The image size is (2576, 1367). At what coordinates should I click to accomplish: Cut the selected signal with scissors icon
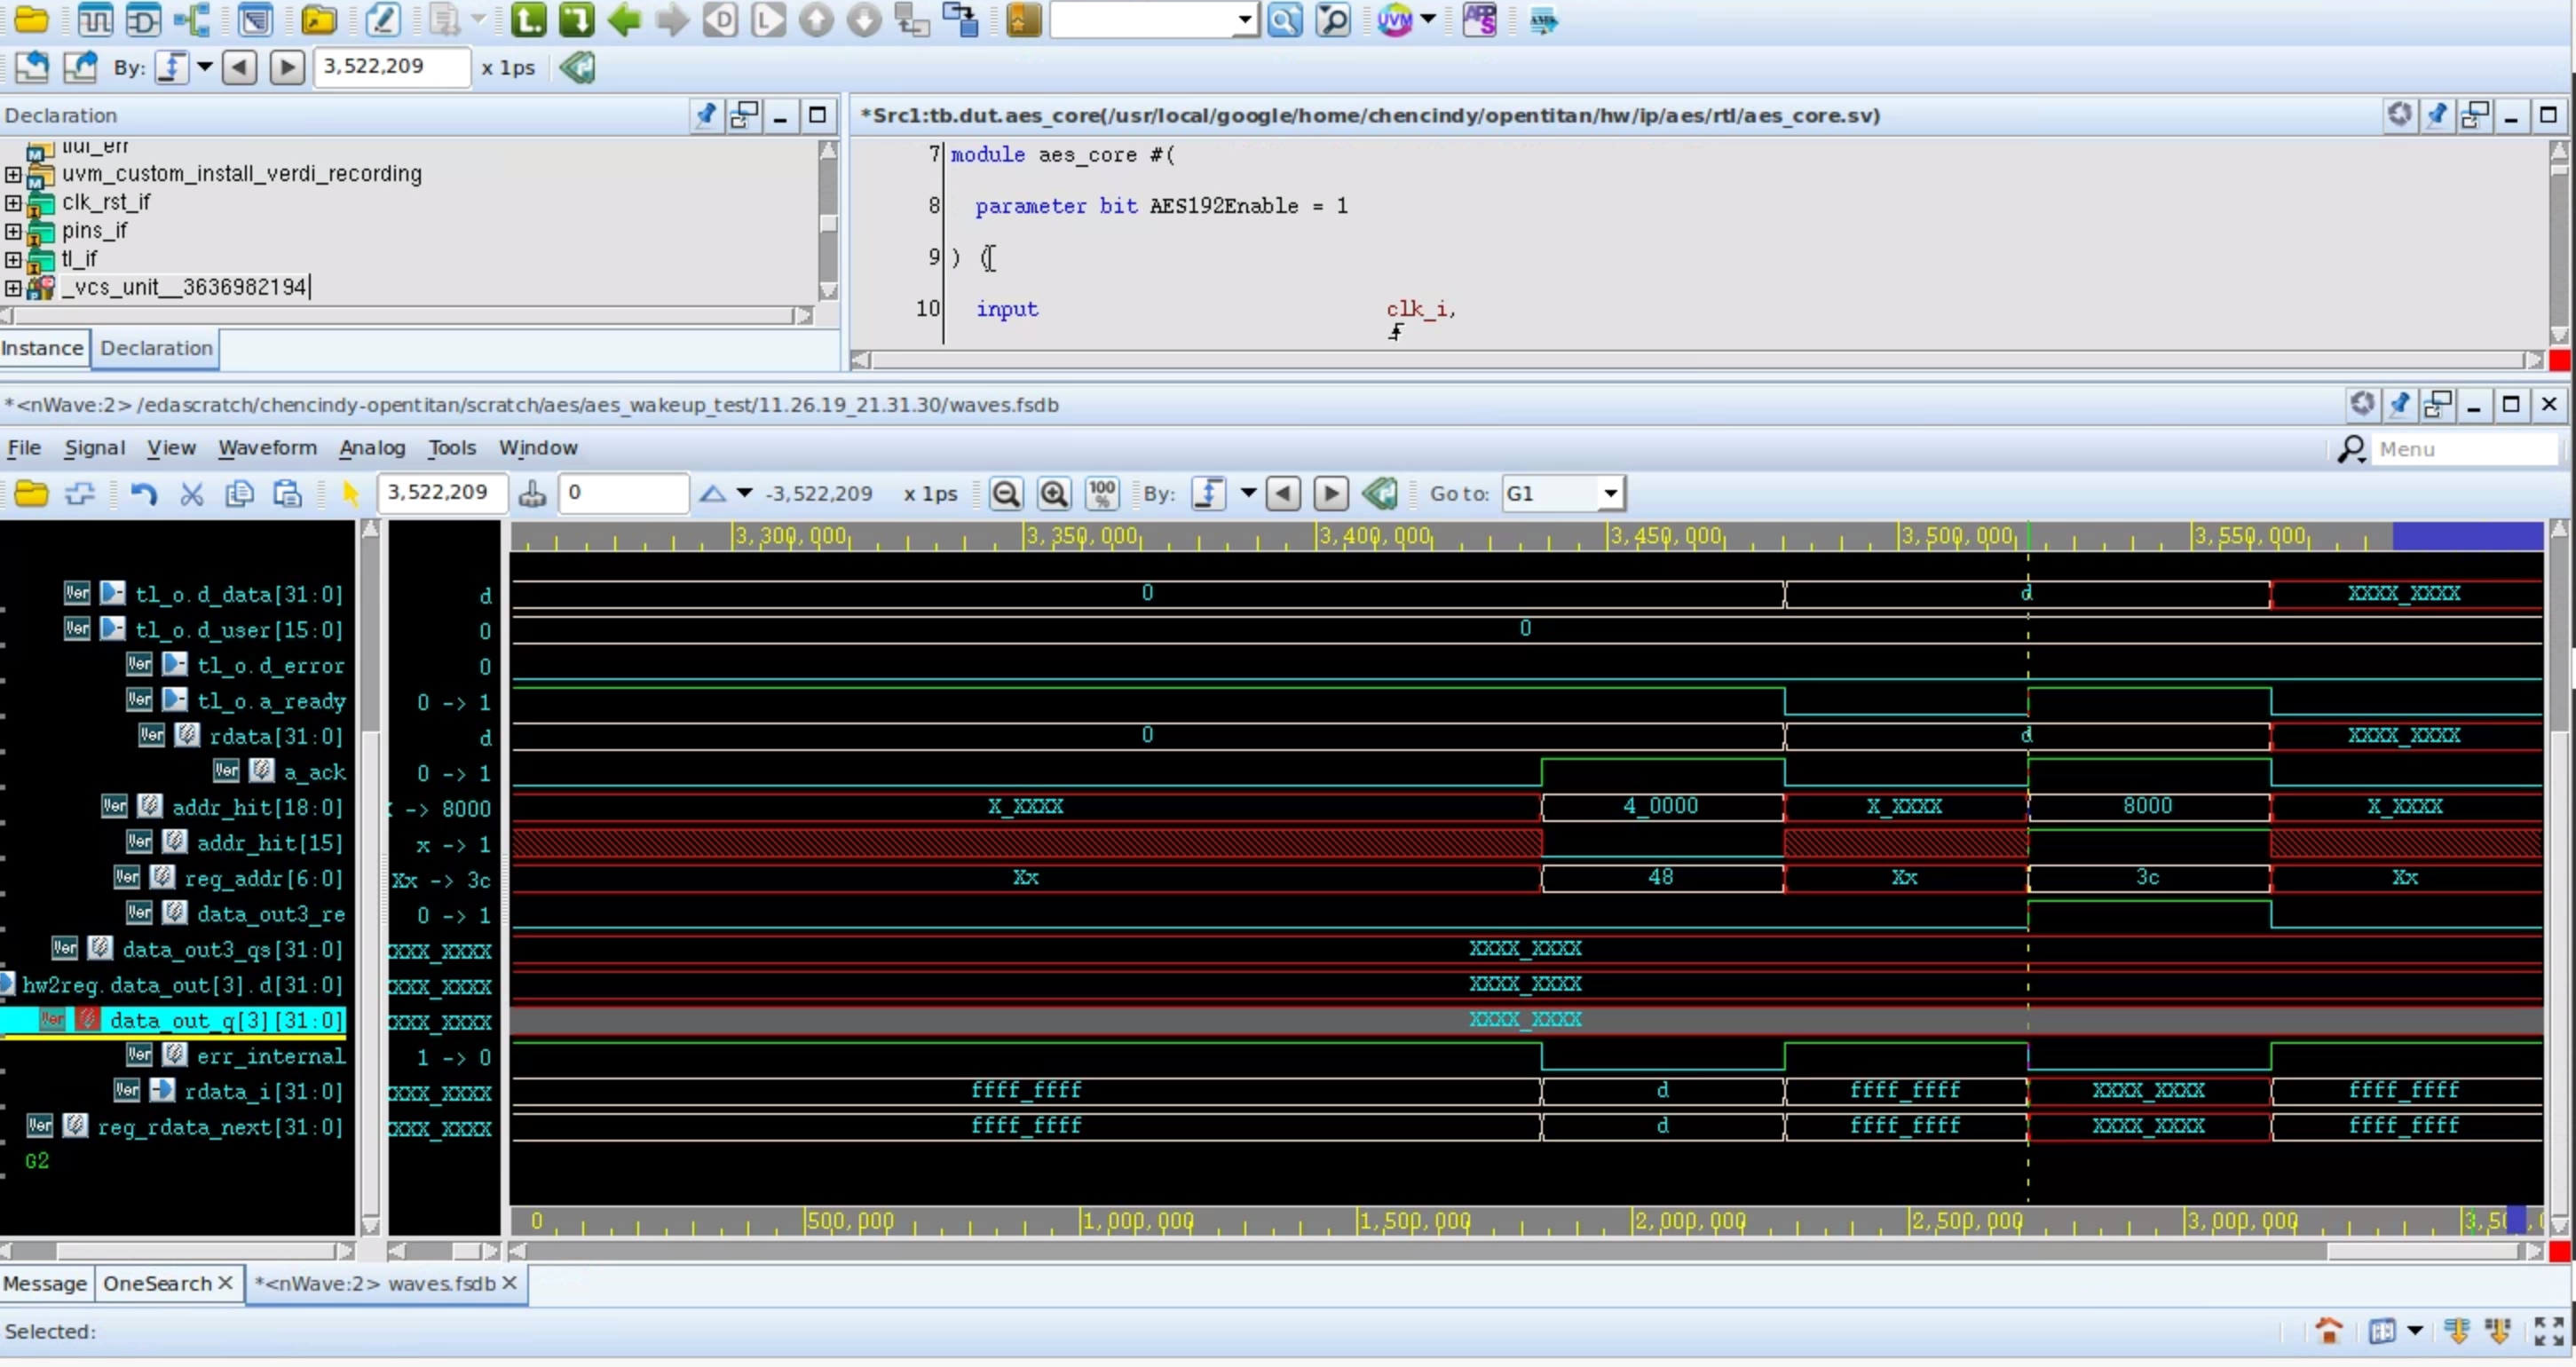pos(191,493)
